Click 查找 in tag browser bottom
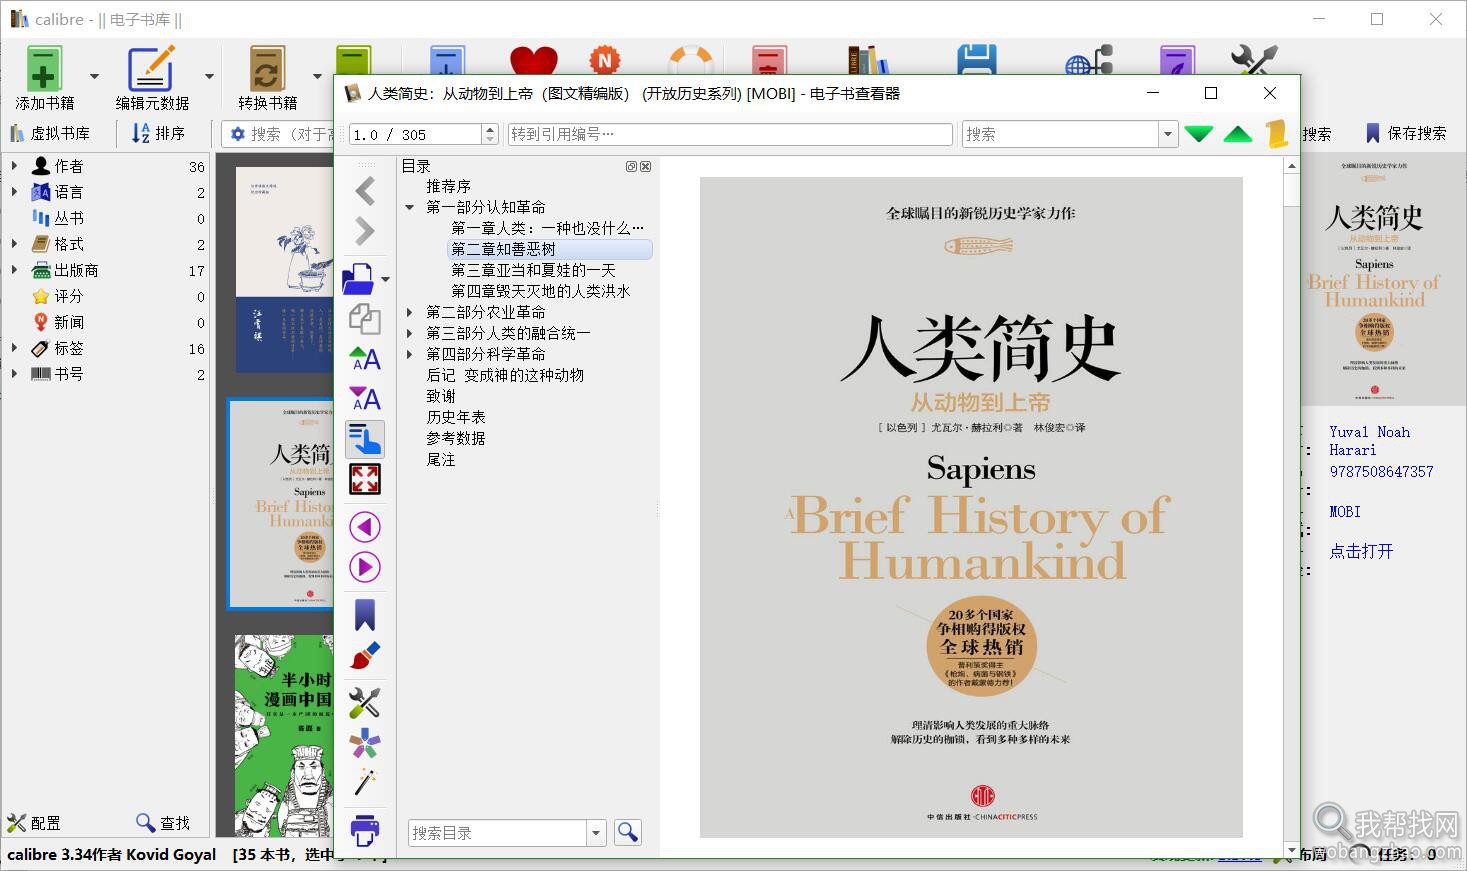Viewport: 1467px width, 871px height. [163, 823]
